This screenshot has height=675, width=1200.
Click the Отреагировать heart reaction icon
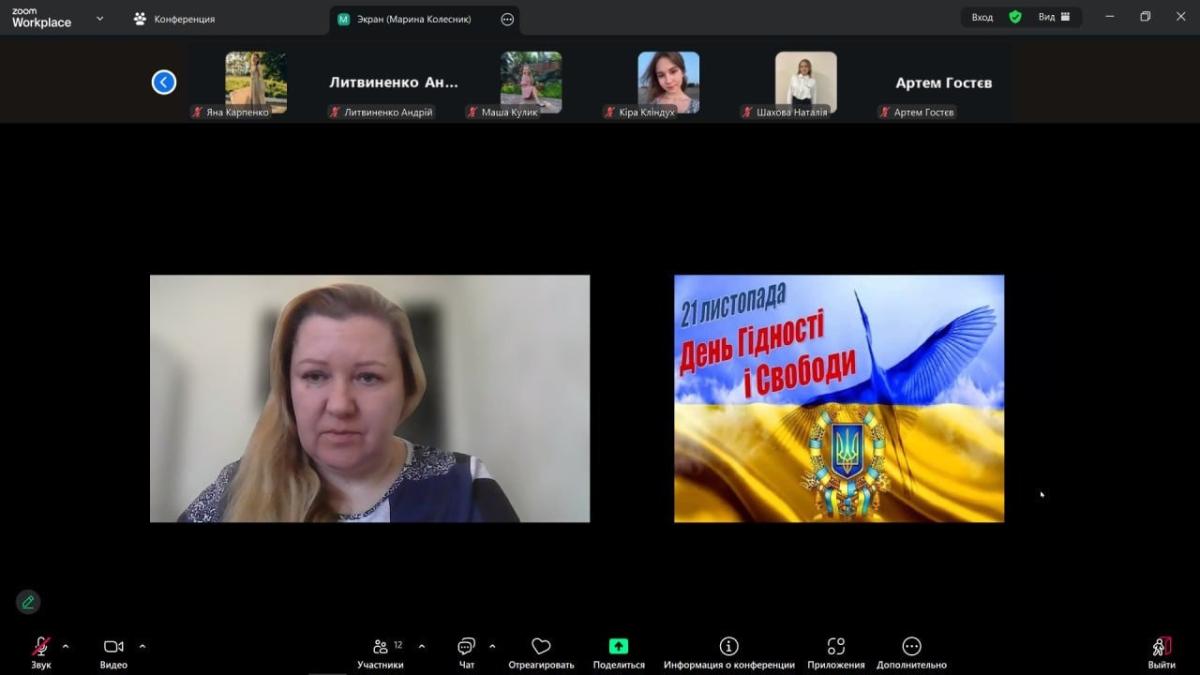pos(541,647)
